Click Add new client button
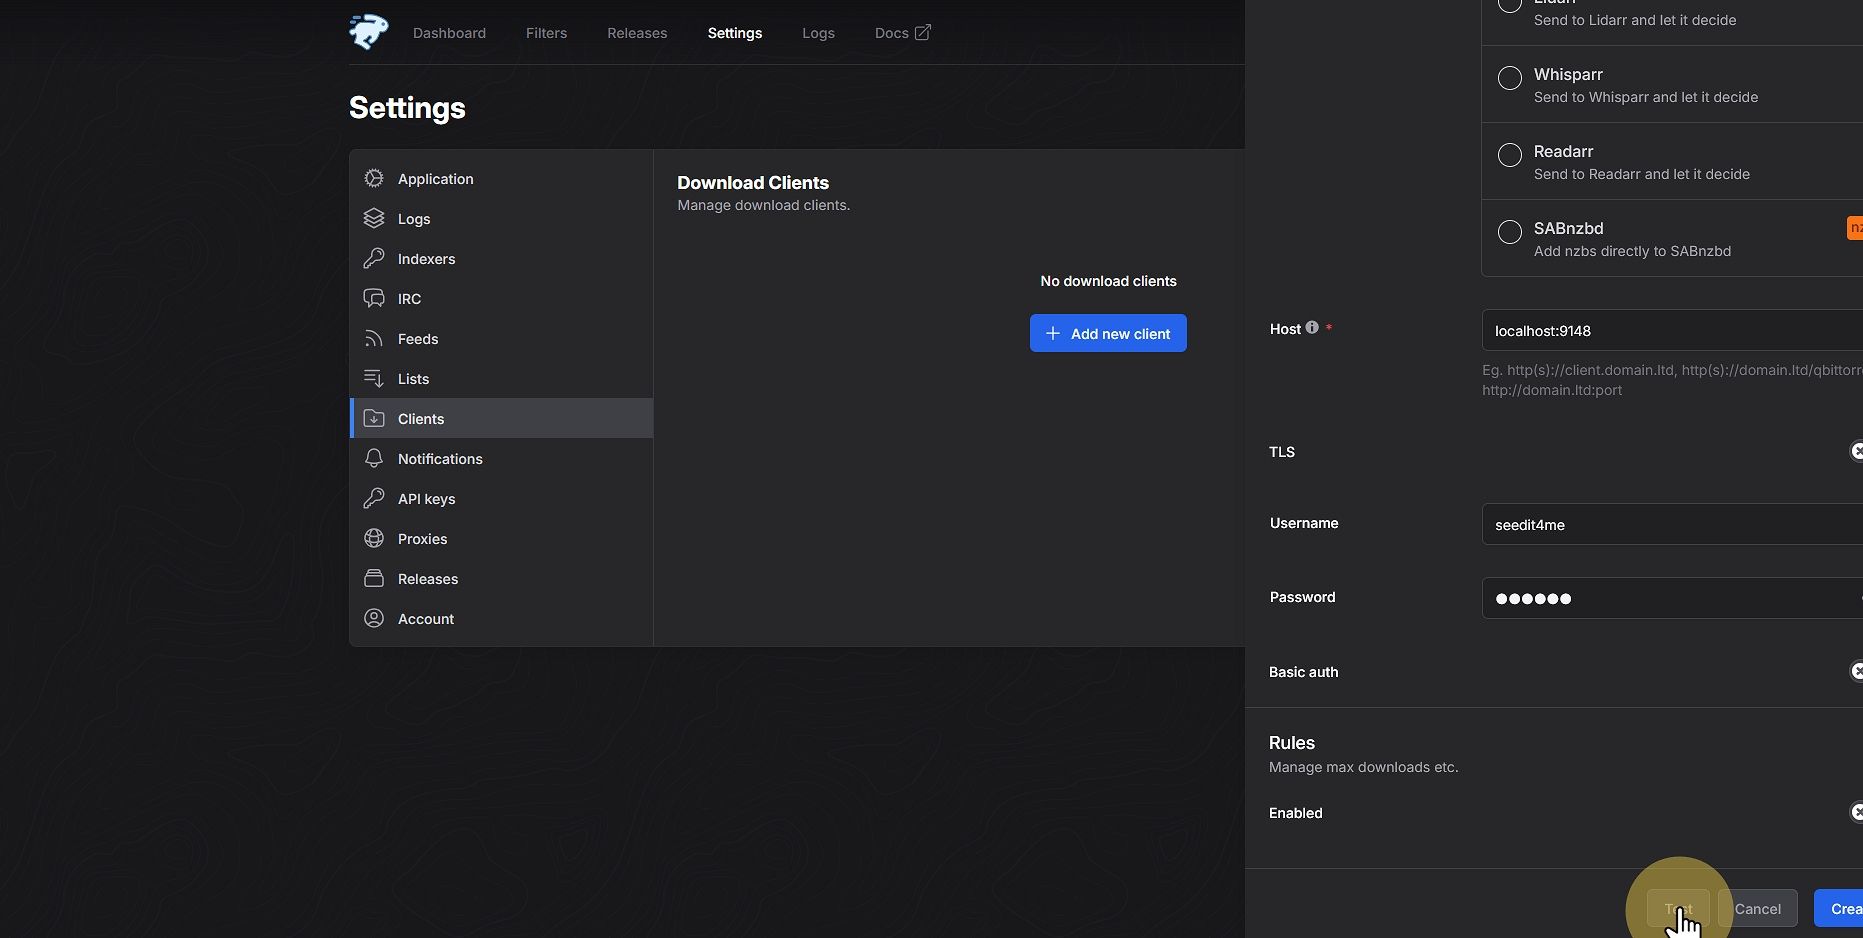 click(1108, 333)
